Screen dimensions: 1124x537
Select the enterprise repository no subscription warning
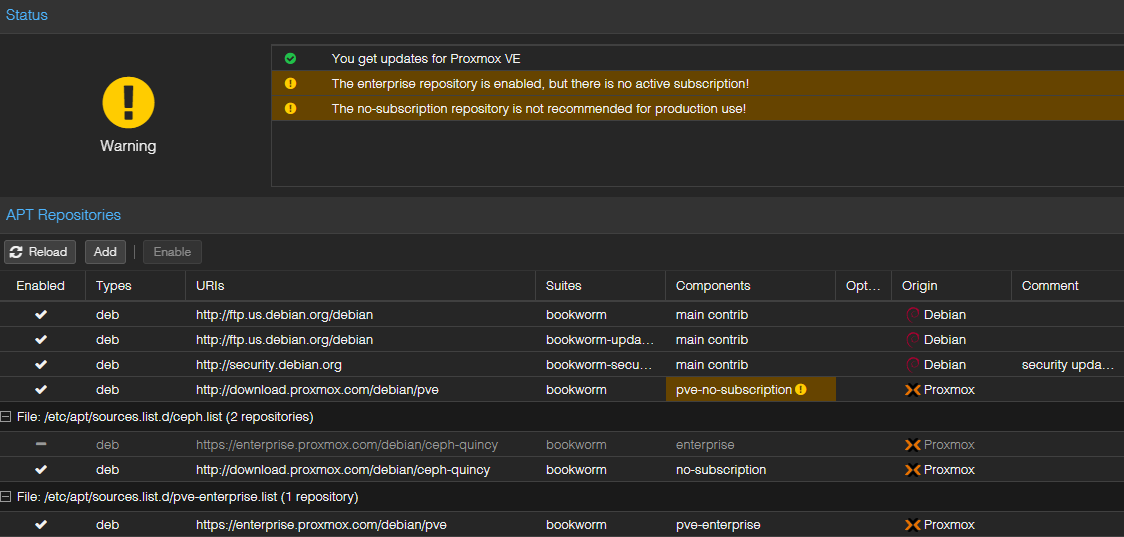point(697,83)
